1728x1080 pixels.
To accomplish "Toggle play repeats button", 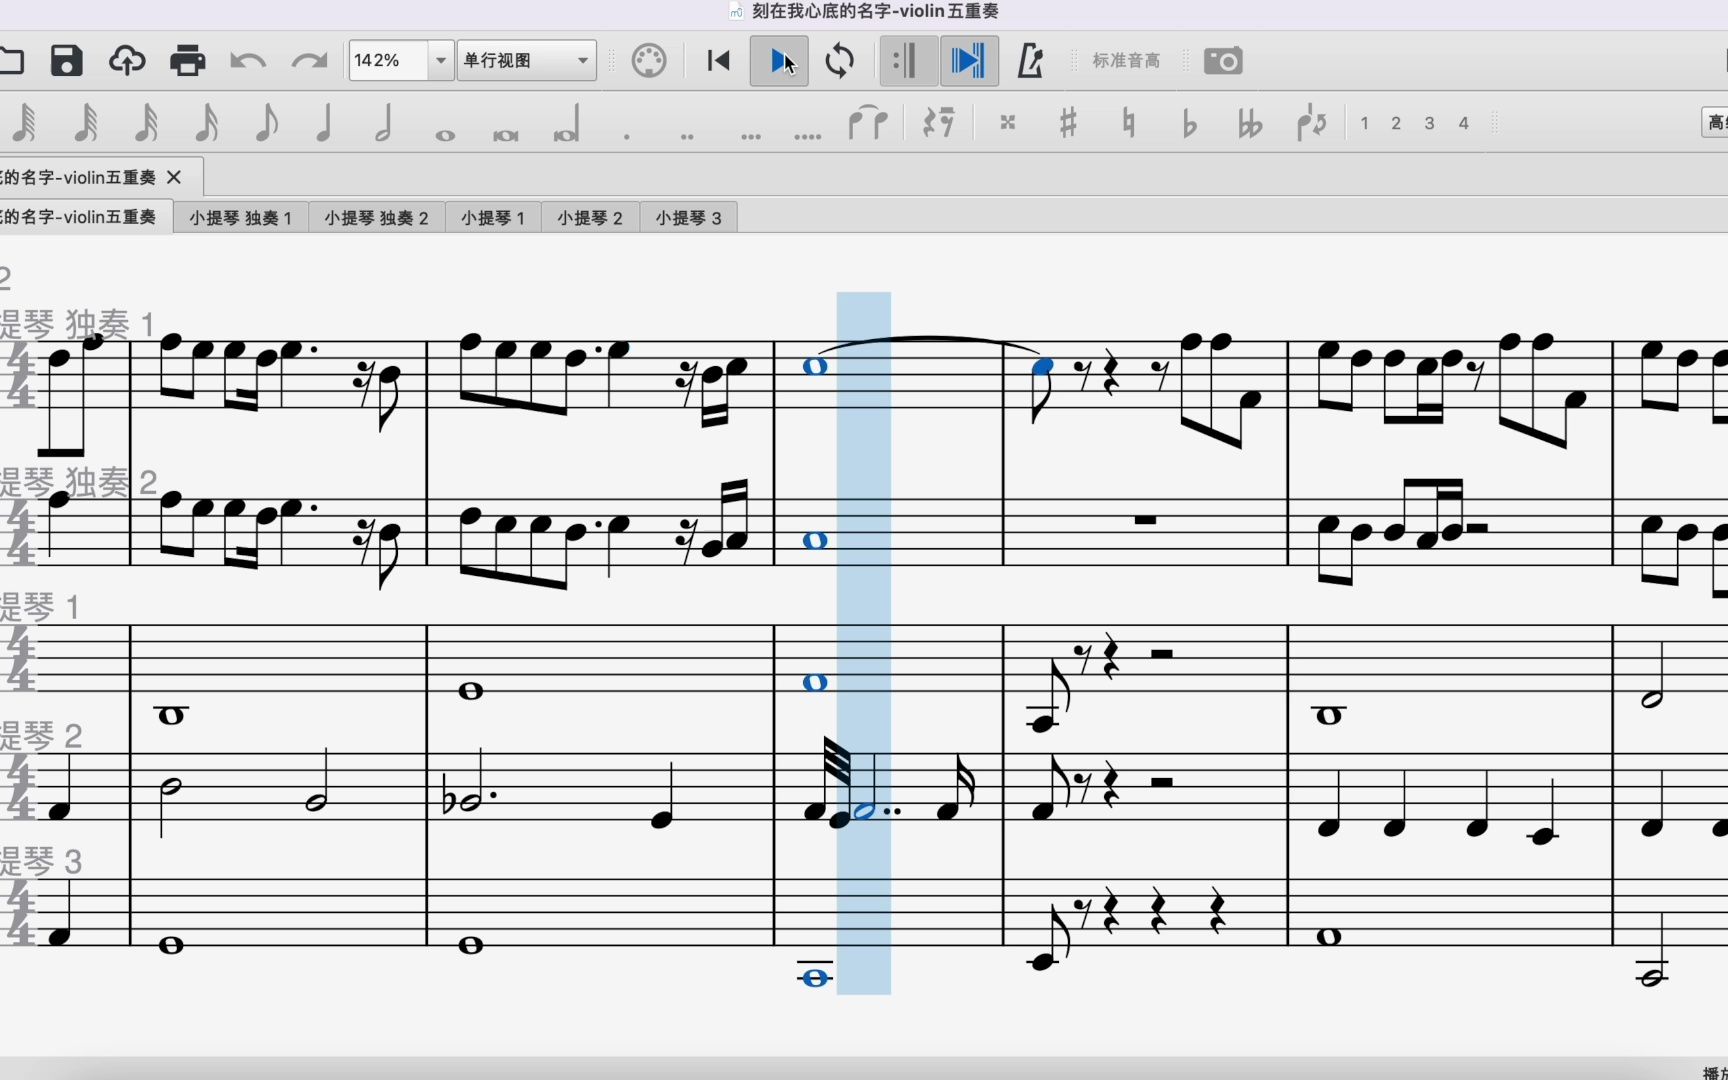I will point(908,61).
